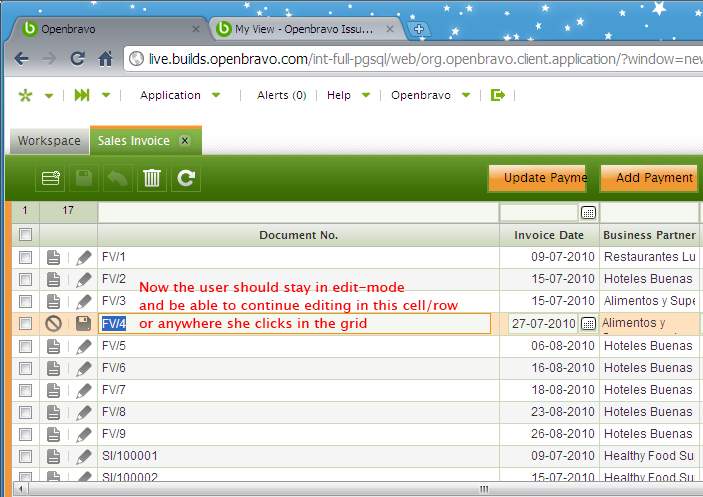Open the form view for FV/2
The image size is (703, 497).
point(53,279)
